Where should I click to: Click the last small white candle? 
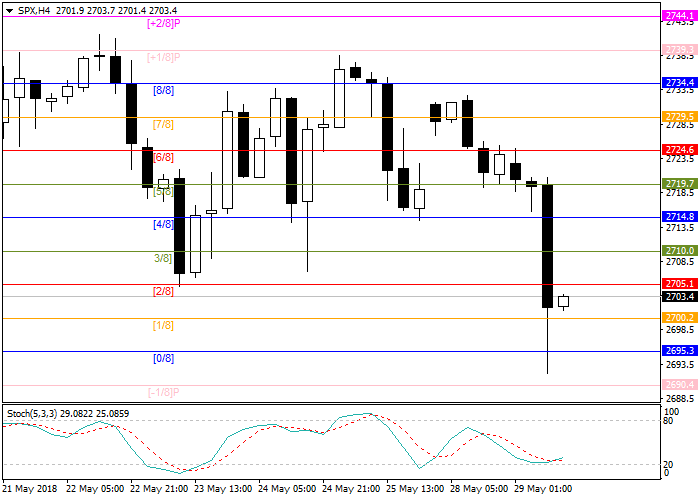click(563, 301)
